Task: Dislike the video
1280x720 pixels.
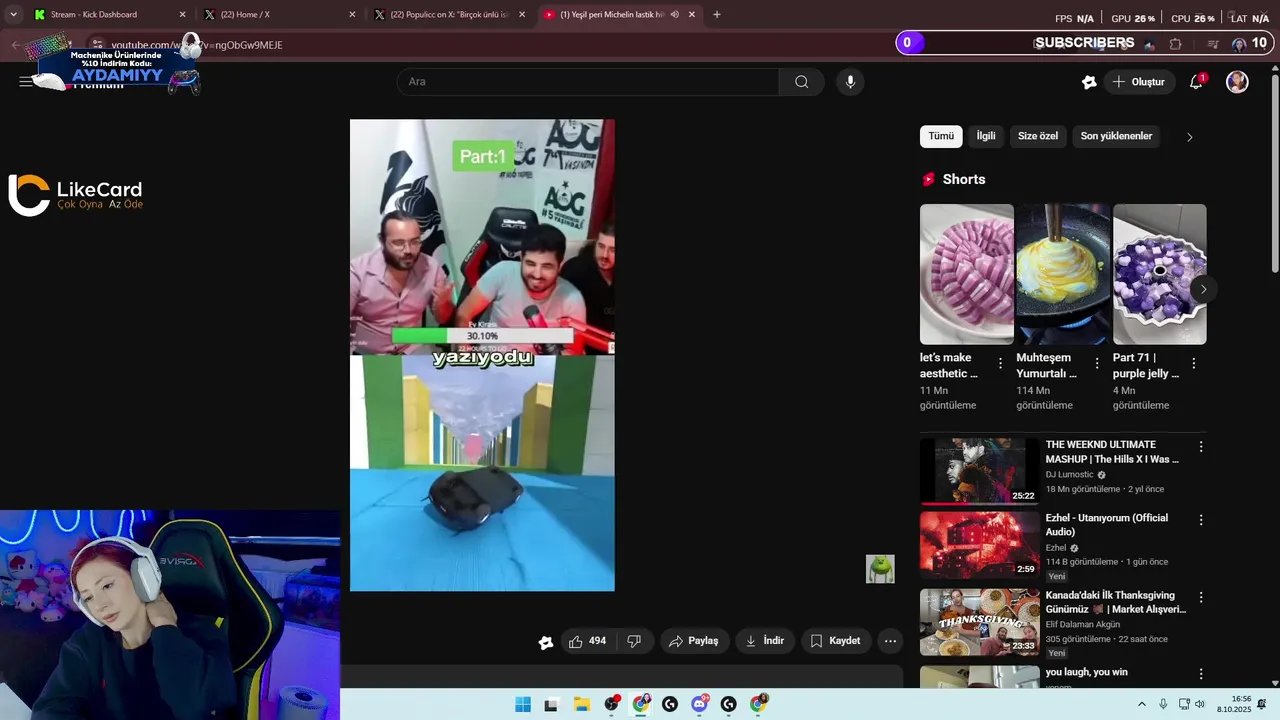Action: [x=634, y=641]
